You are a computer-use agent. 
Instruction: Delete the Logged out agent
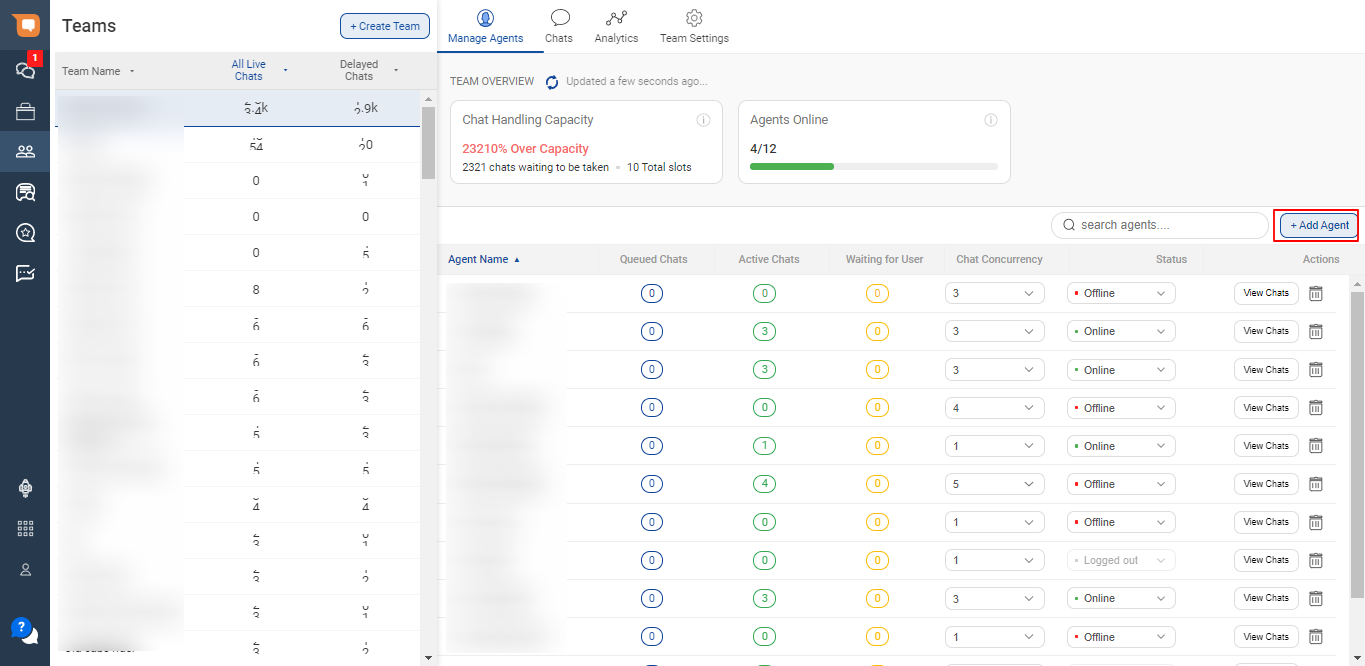pyautogui.click(x=1316, y=560)
